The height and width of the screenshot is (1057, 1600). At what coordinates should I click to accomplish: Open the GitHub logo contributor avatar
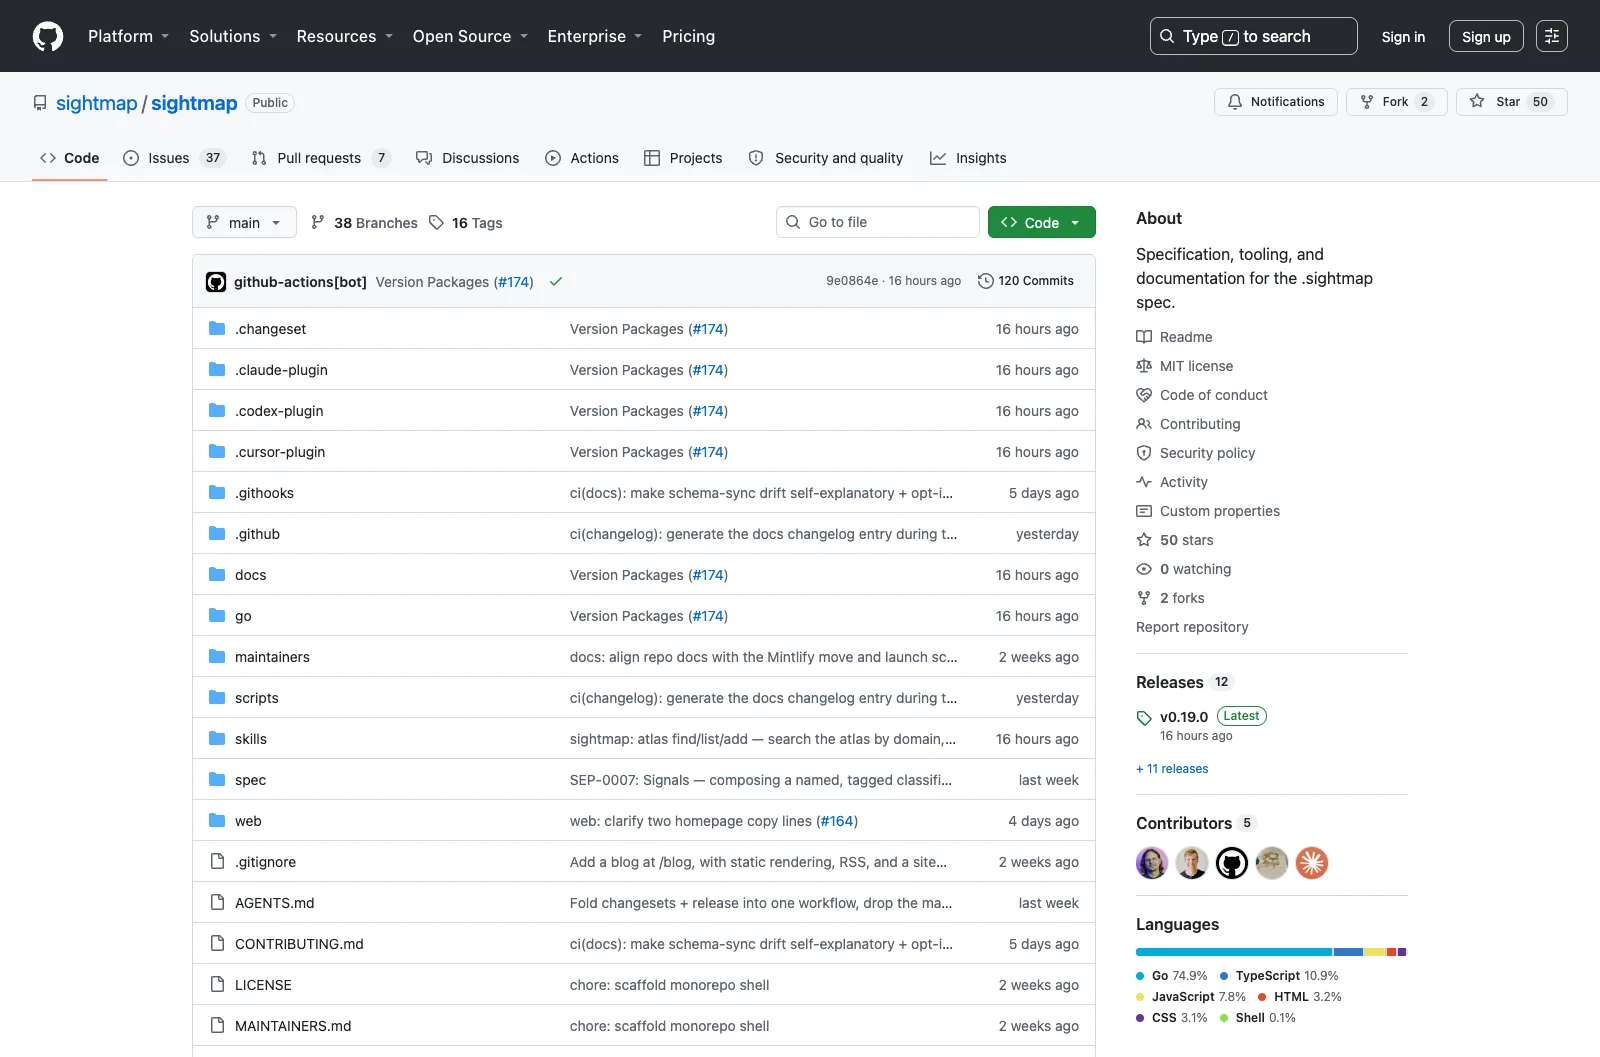pyautogui.click(x=1232, y=863)
